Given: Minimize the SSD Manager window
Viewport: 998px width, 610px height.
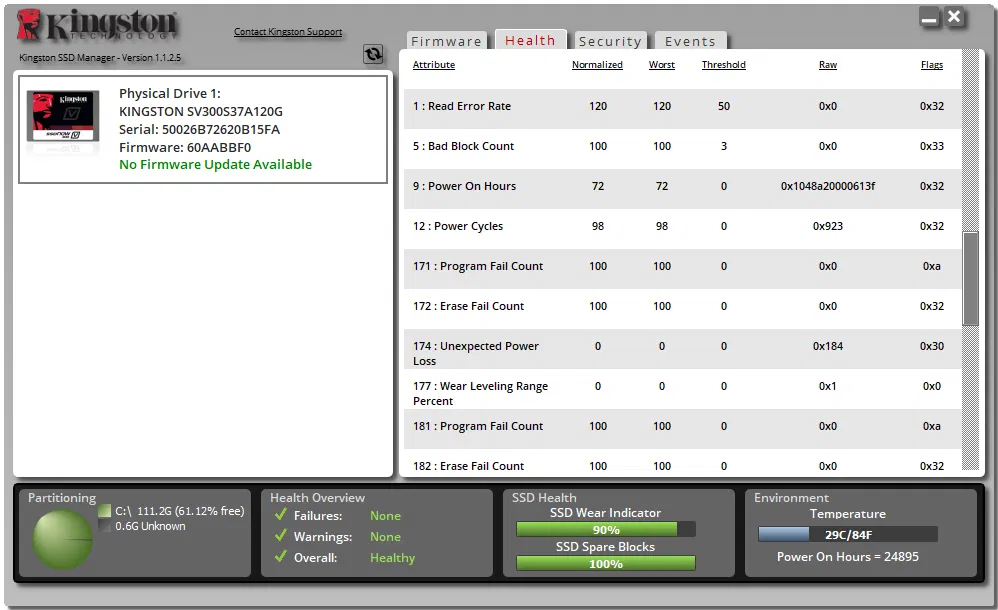Looking at the screenshot, I should point(929,18).
